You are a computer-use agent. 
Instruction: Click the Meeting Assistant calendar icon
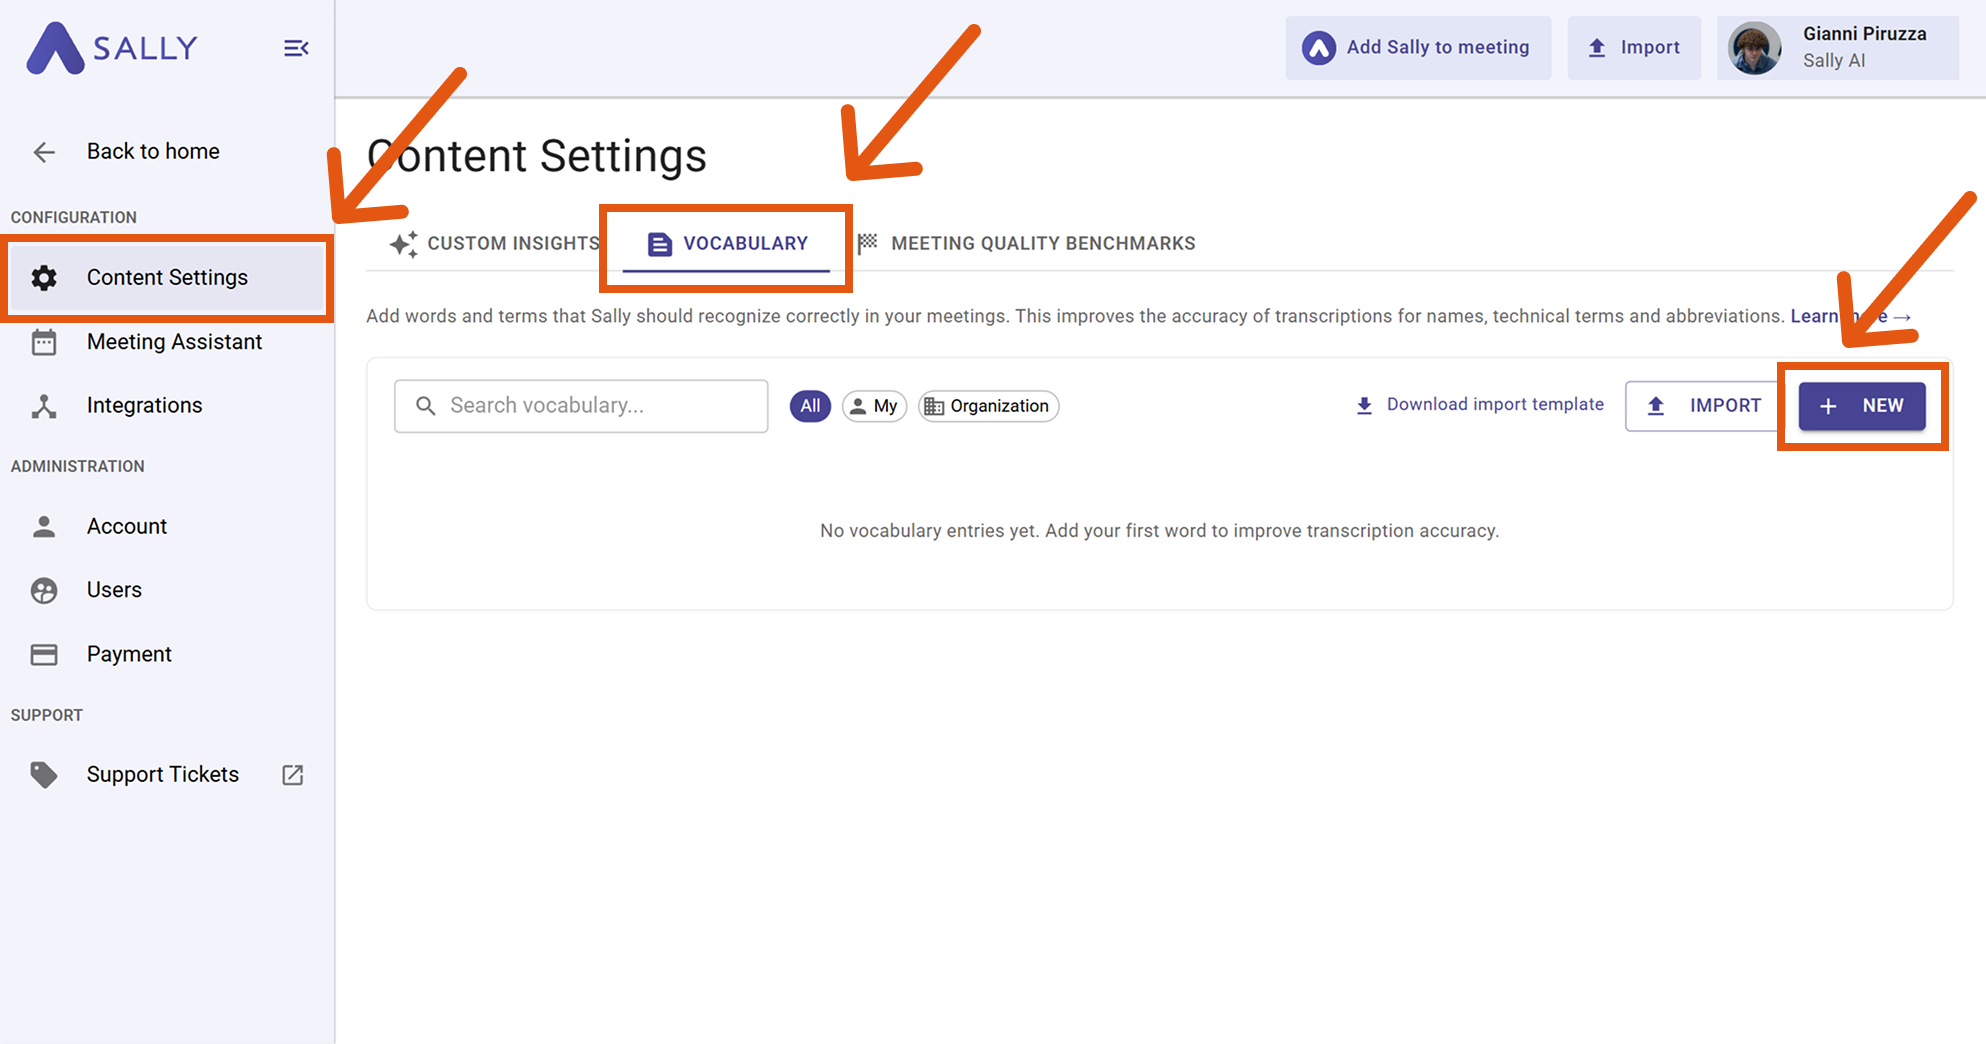(x=44, y=342)
